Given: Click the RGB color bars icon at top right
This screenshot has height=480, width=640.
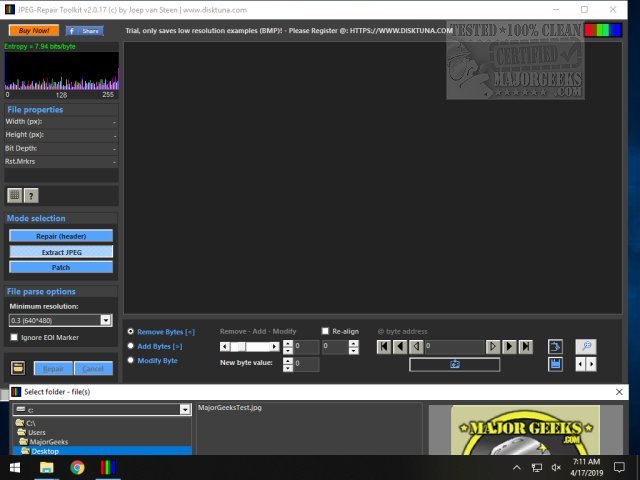Looking at the screenshot, I should point(603,30).
